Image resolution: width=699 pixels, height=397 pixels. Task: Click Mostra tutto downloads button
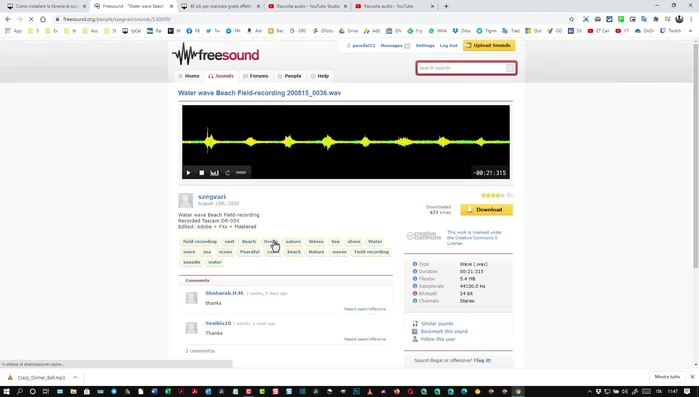(x=667, y=377)
